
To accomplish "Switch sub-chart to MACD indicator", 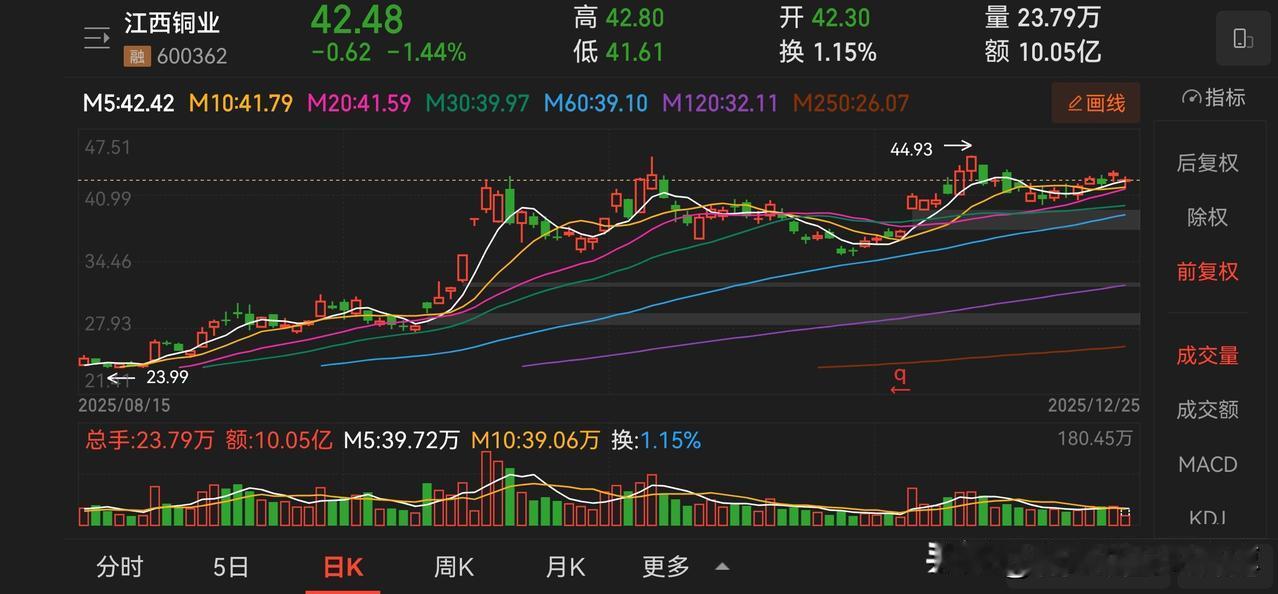I will pos(1208,464).
